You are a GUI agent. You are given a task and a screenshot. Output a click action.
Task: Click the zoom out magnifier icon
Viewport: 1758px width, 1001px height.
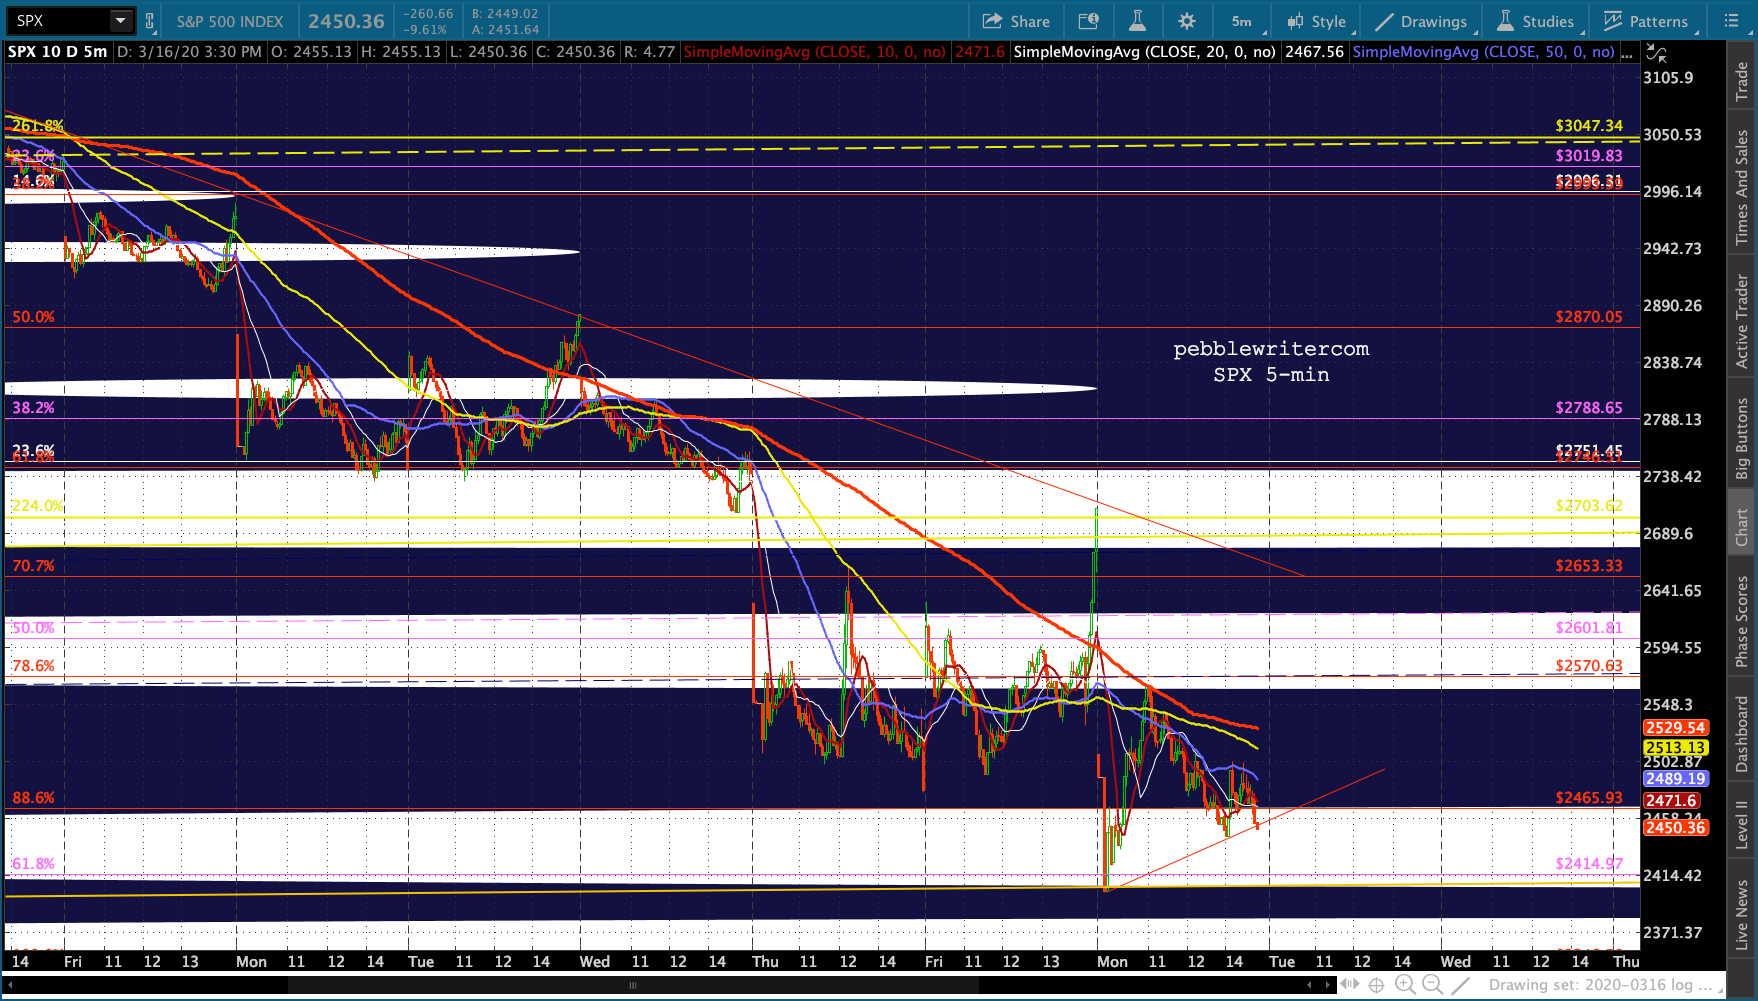(x=1432, y=985)
